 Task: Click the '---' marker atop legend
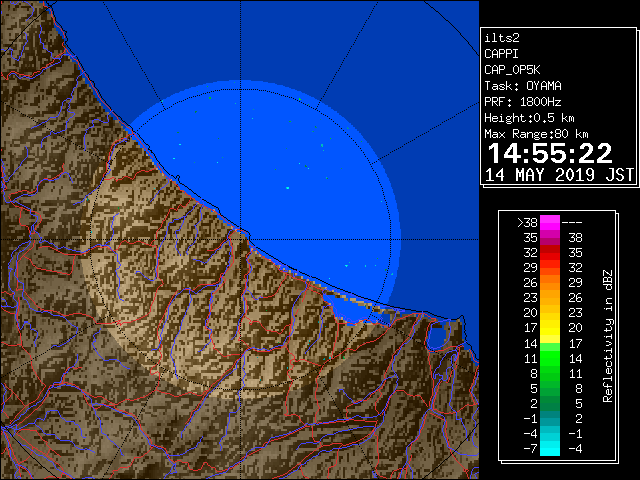[x=572, y=223]
